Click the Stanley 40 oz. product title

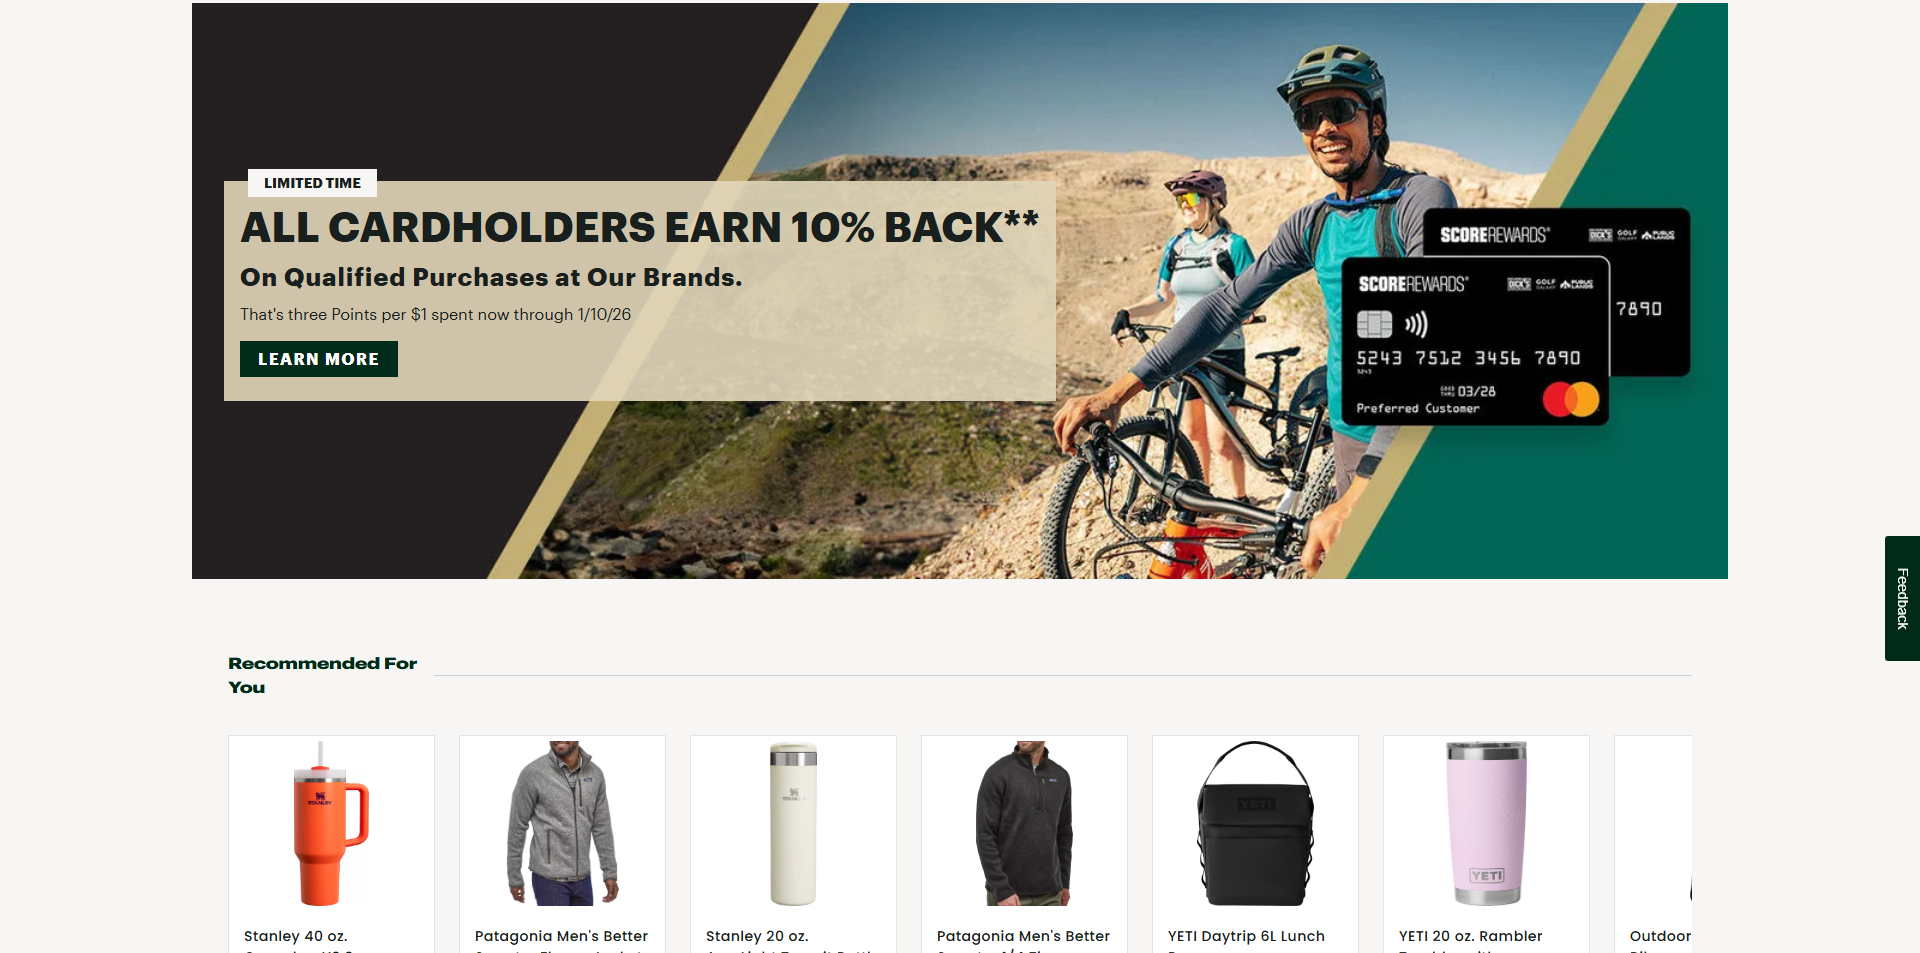click(296, 936)
